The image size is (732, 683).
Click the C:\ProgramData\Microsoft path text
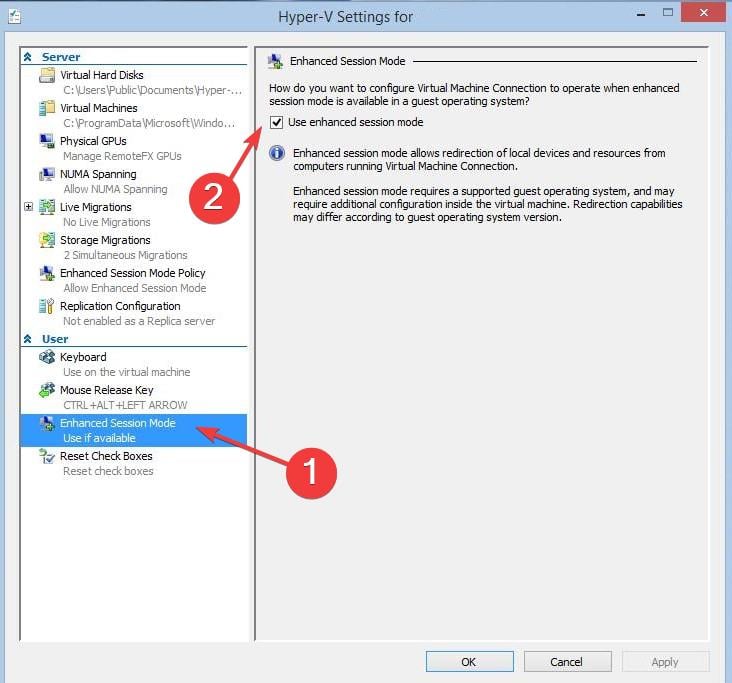(149, 123)
